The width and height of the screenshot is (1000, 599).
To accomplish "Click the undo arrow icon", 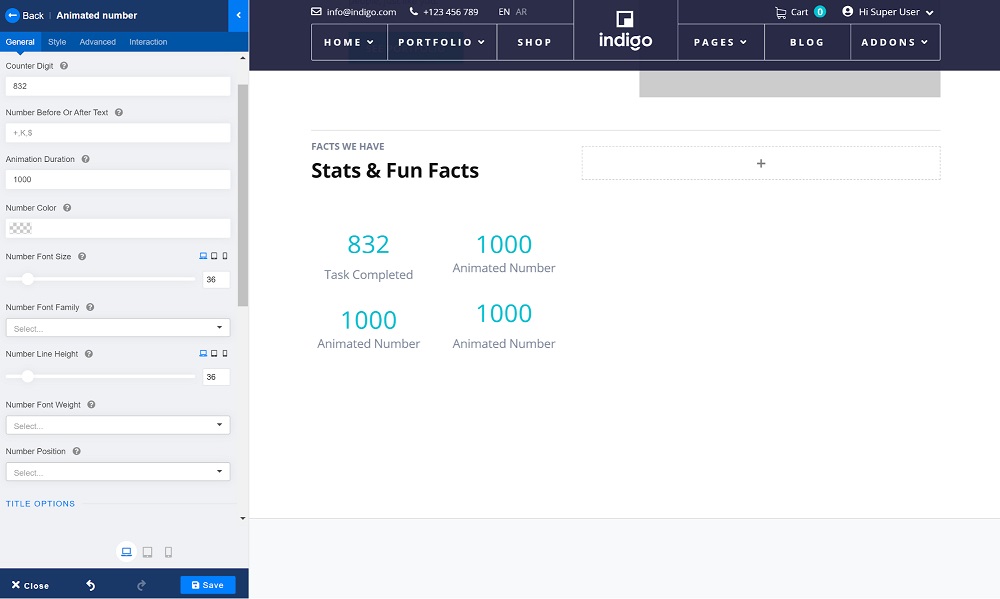I will pos(91,585).
